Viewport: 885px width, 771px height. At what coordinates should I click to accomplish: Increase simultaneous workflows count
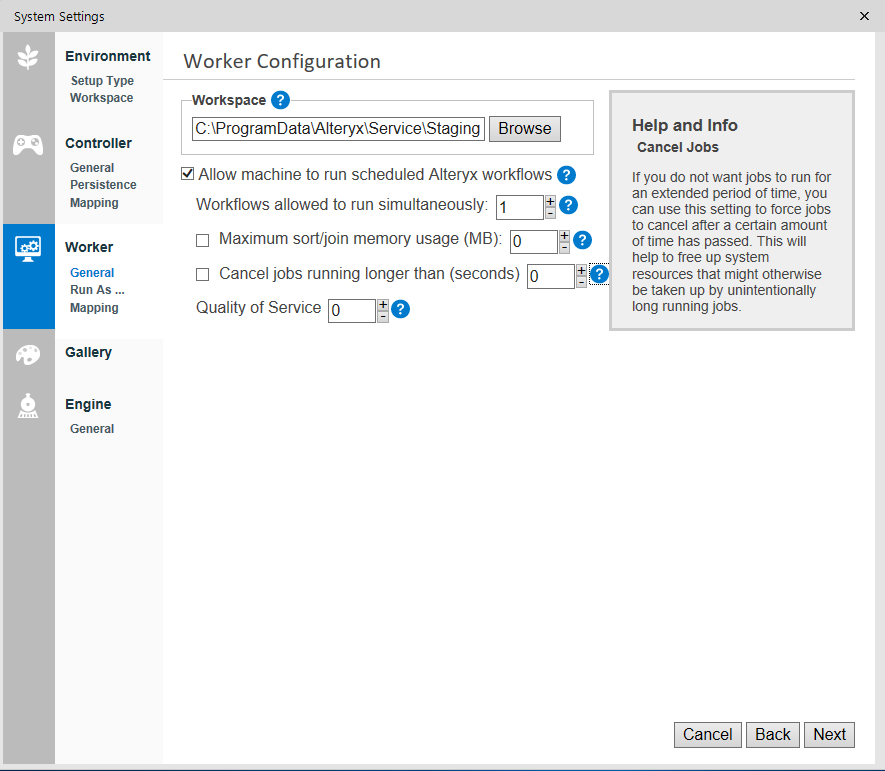point(550,201)
